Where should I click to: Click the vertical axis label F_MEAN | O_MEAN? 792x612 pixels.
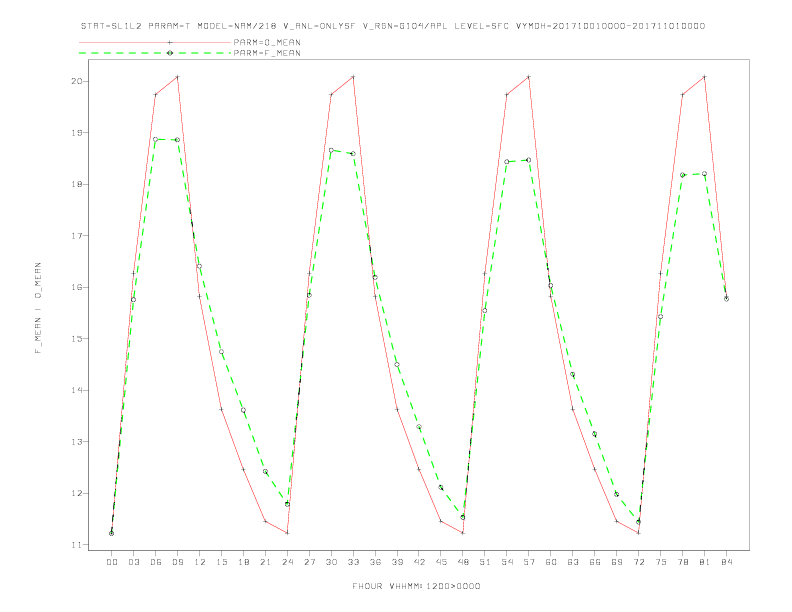pos(38,308)
